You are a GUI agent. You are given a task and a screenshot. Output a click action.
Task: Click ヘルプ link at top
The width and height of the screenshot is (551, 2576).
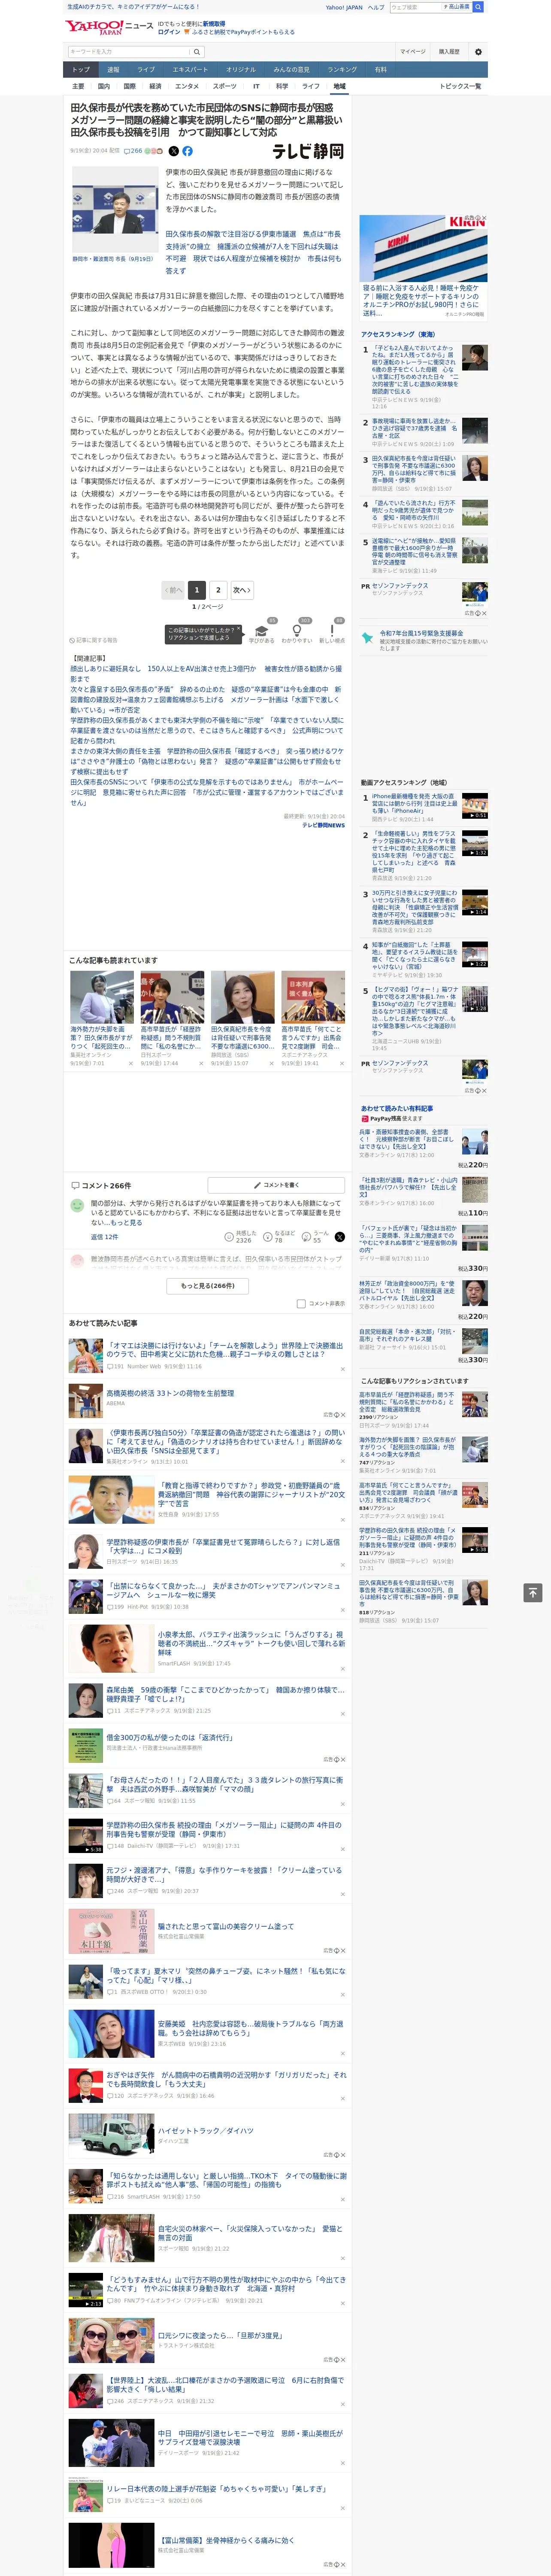(376, 7)
